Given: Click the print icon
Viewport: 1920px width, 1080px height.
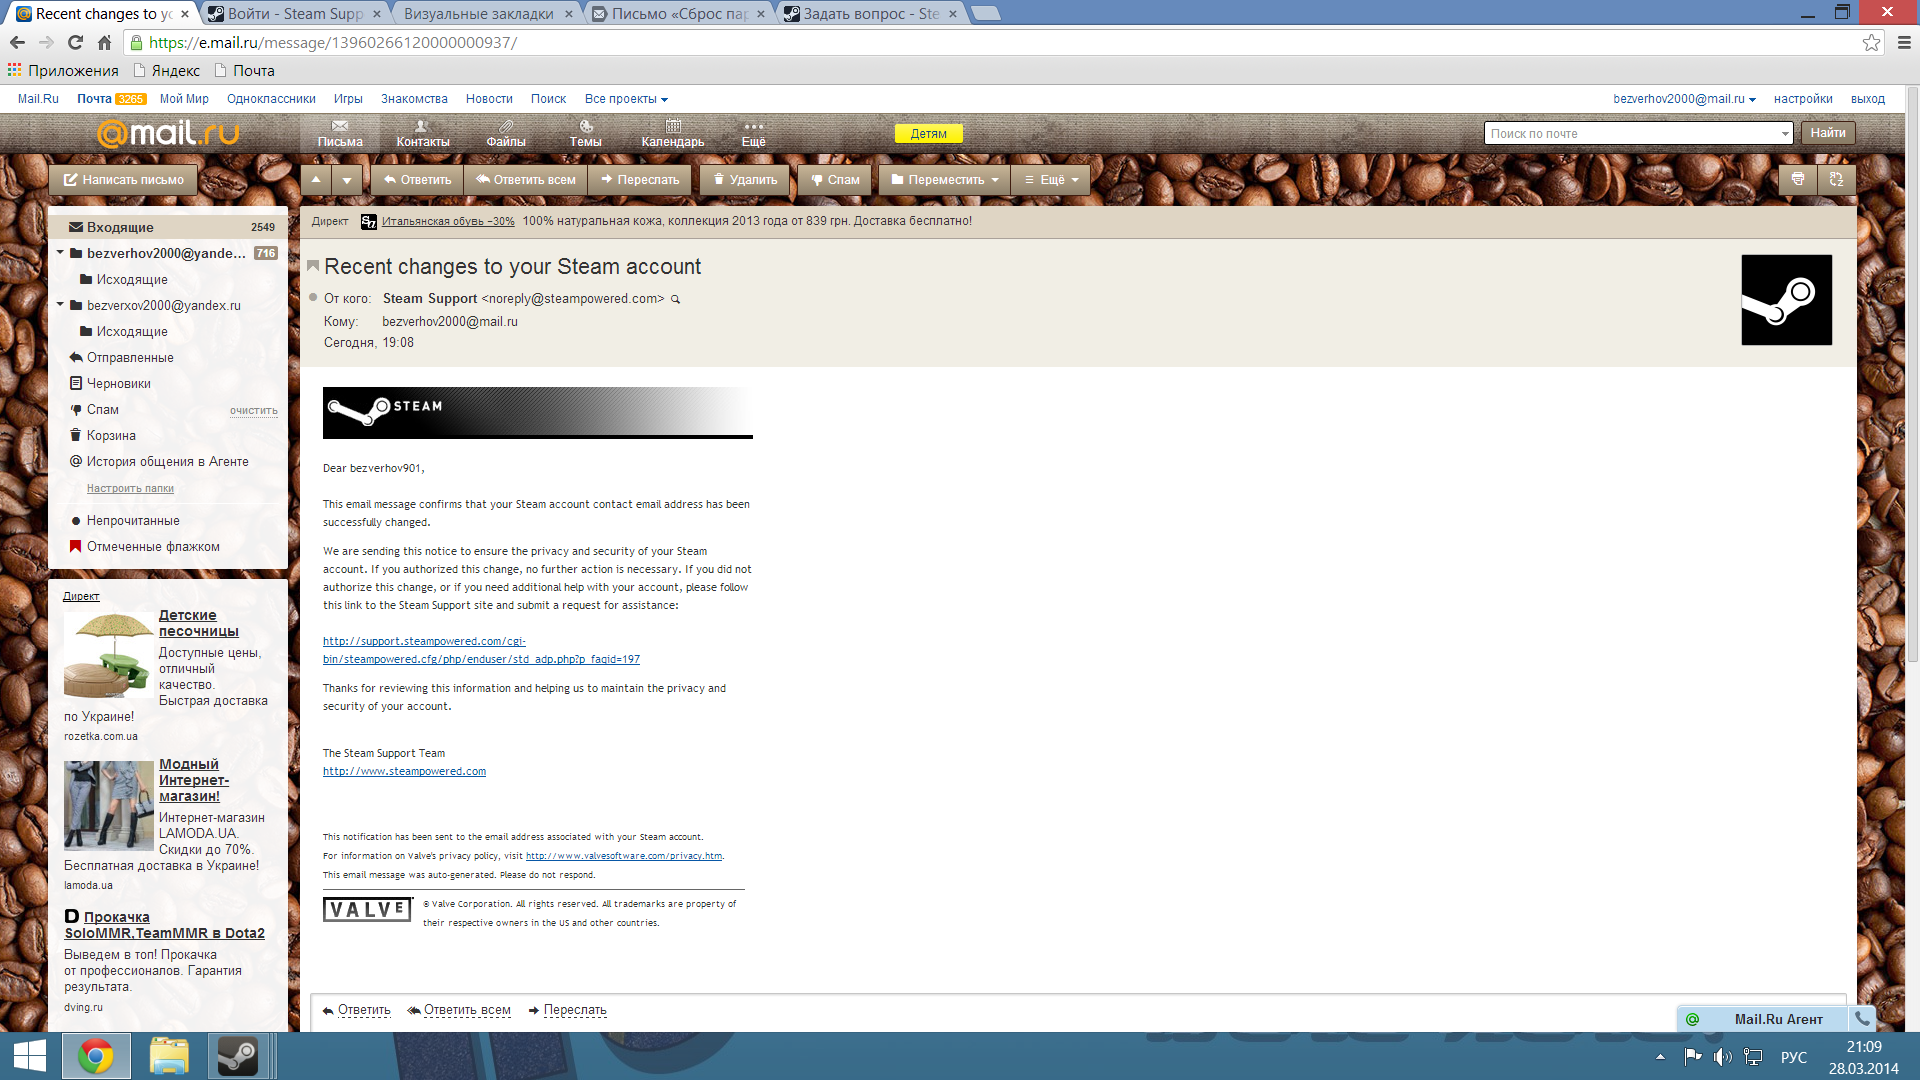Looking at the screenshot, I should pyautogui.click(x=1798, y=180).
